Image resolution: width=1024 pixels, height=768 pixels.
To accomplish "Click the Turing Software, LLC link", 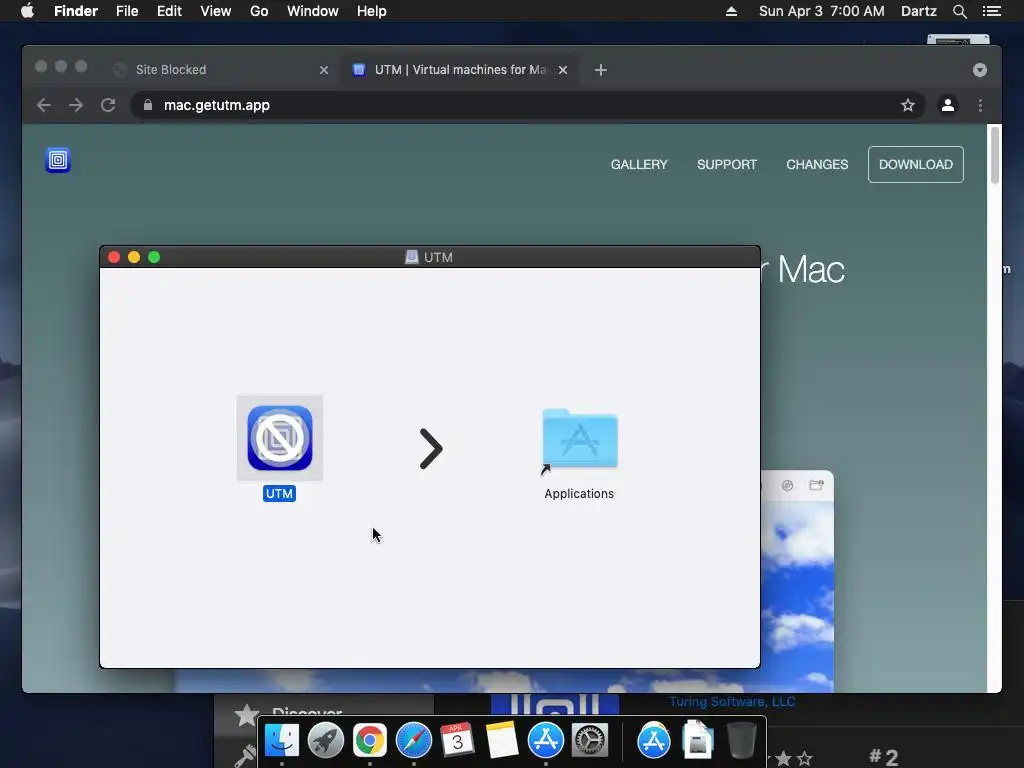I will click(x=731, y=702).
